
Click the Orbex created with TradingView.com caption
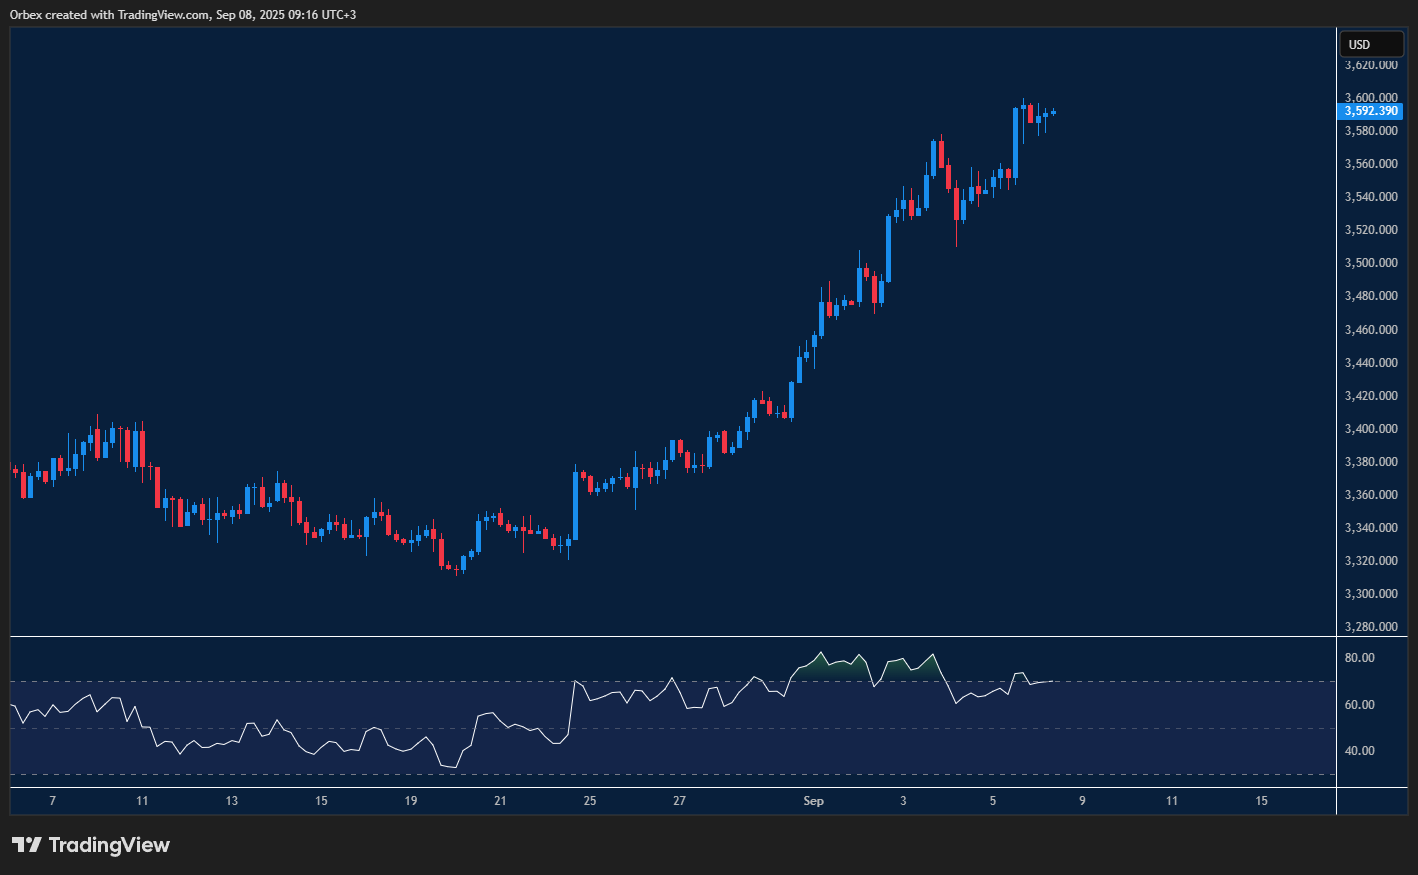coord(183,14)
